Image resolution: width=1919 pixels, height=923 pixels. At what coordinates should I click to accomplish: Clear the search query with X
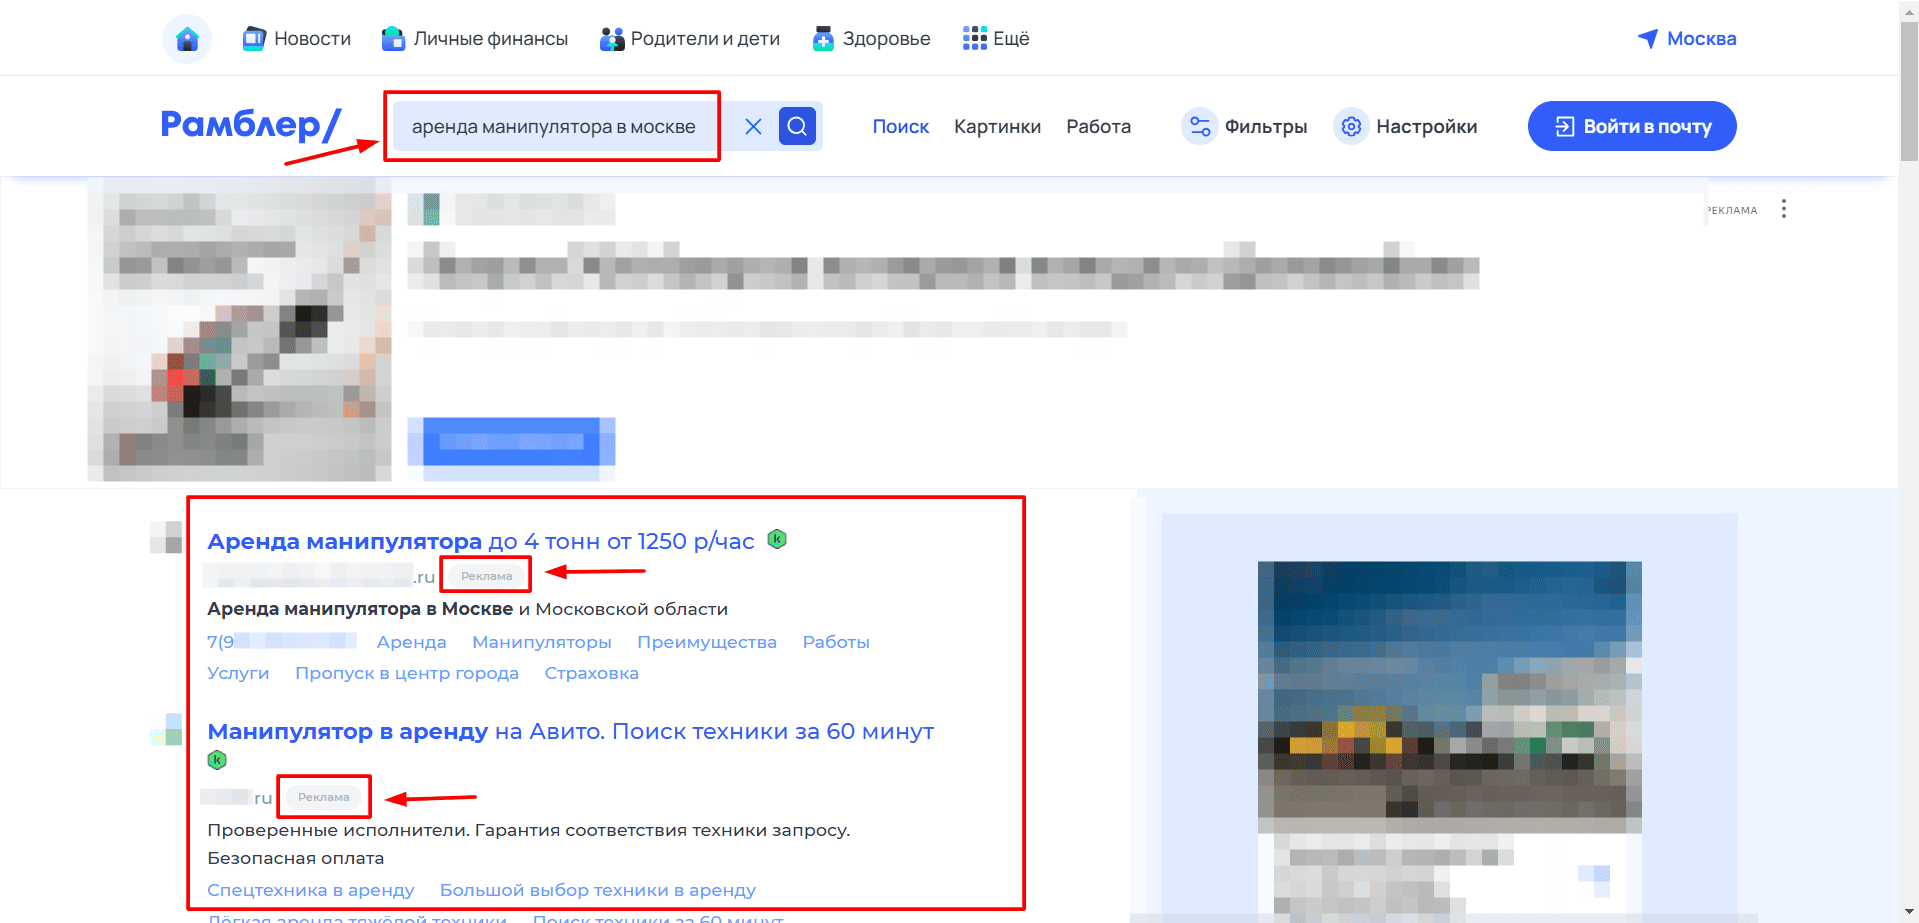[x=753, y=126]
